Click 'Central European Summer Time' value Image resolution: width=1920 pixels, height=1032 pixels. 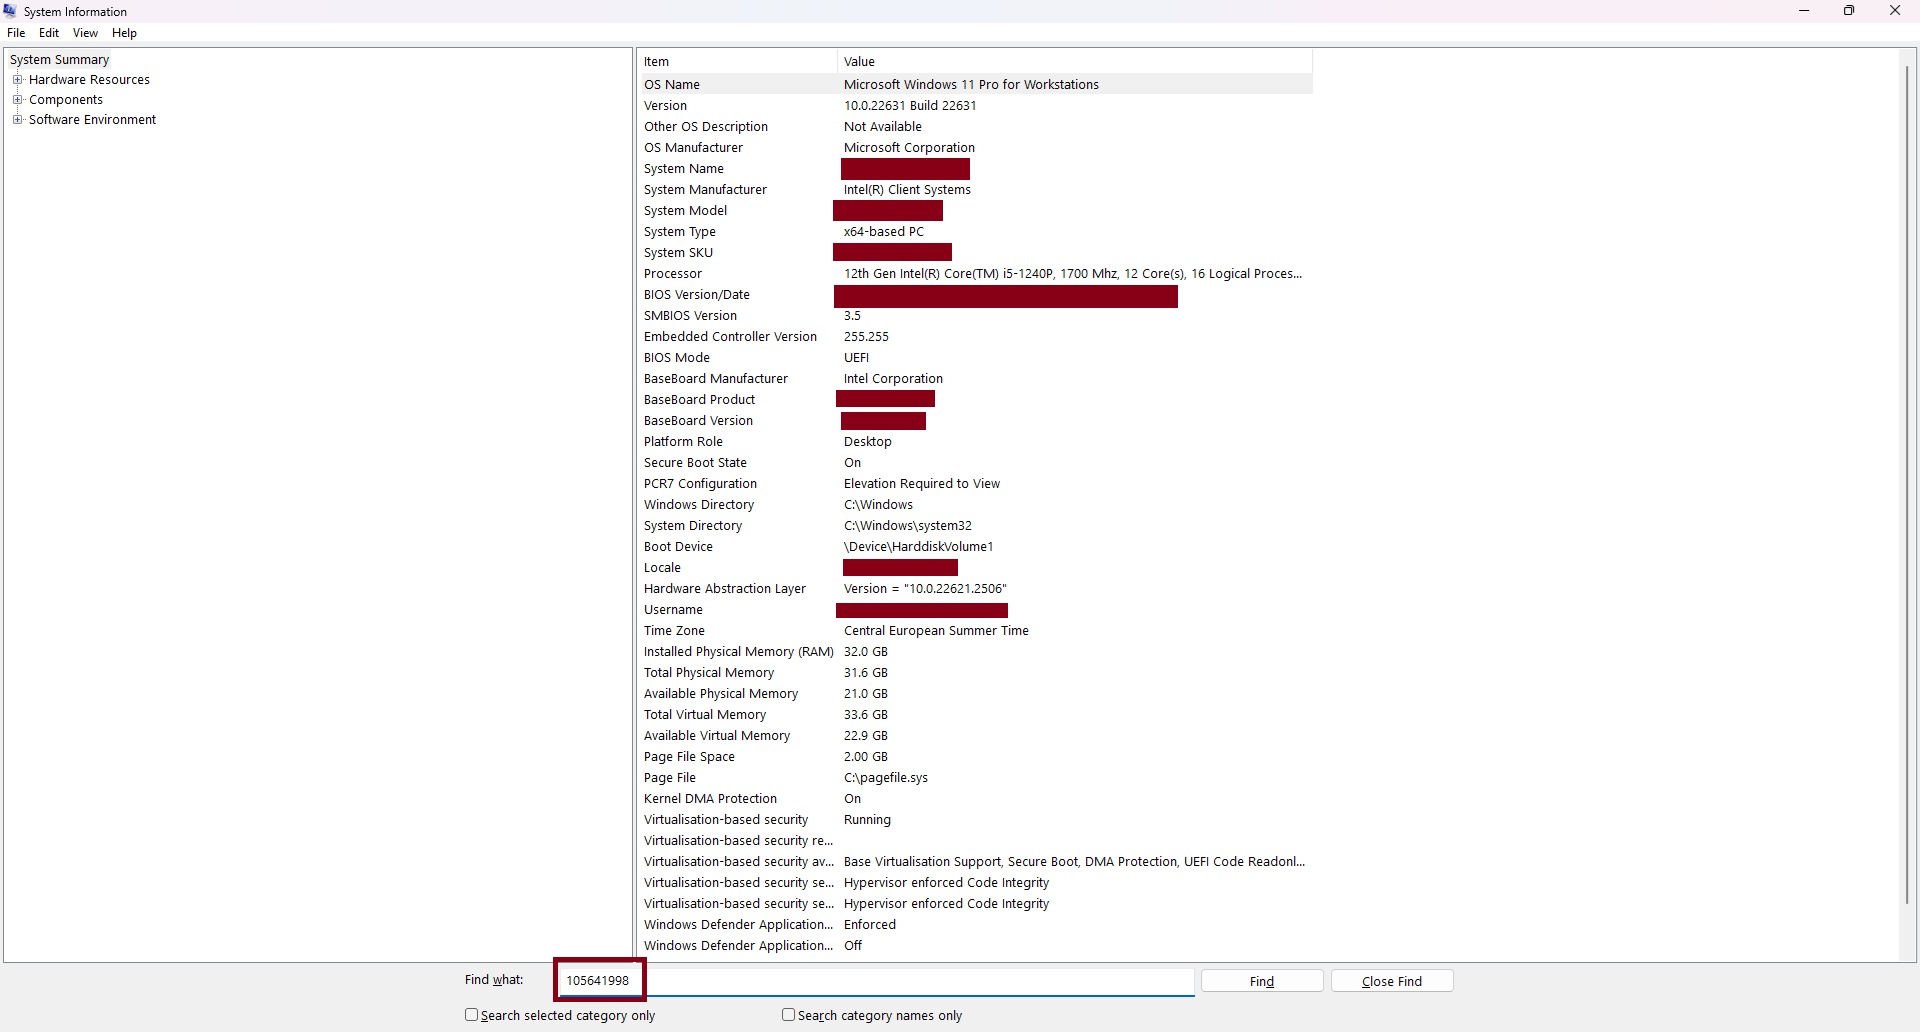coord(936,631)
